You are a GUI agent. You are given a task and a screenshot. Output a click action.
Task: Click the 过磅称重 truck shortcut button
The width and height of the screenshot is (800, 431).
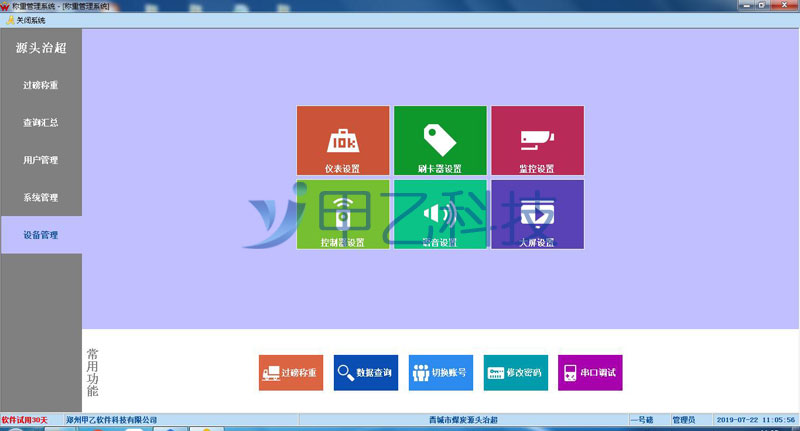pyautogui.click(x=290, y=373)
